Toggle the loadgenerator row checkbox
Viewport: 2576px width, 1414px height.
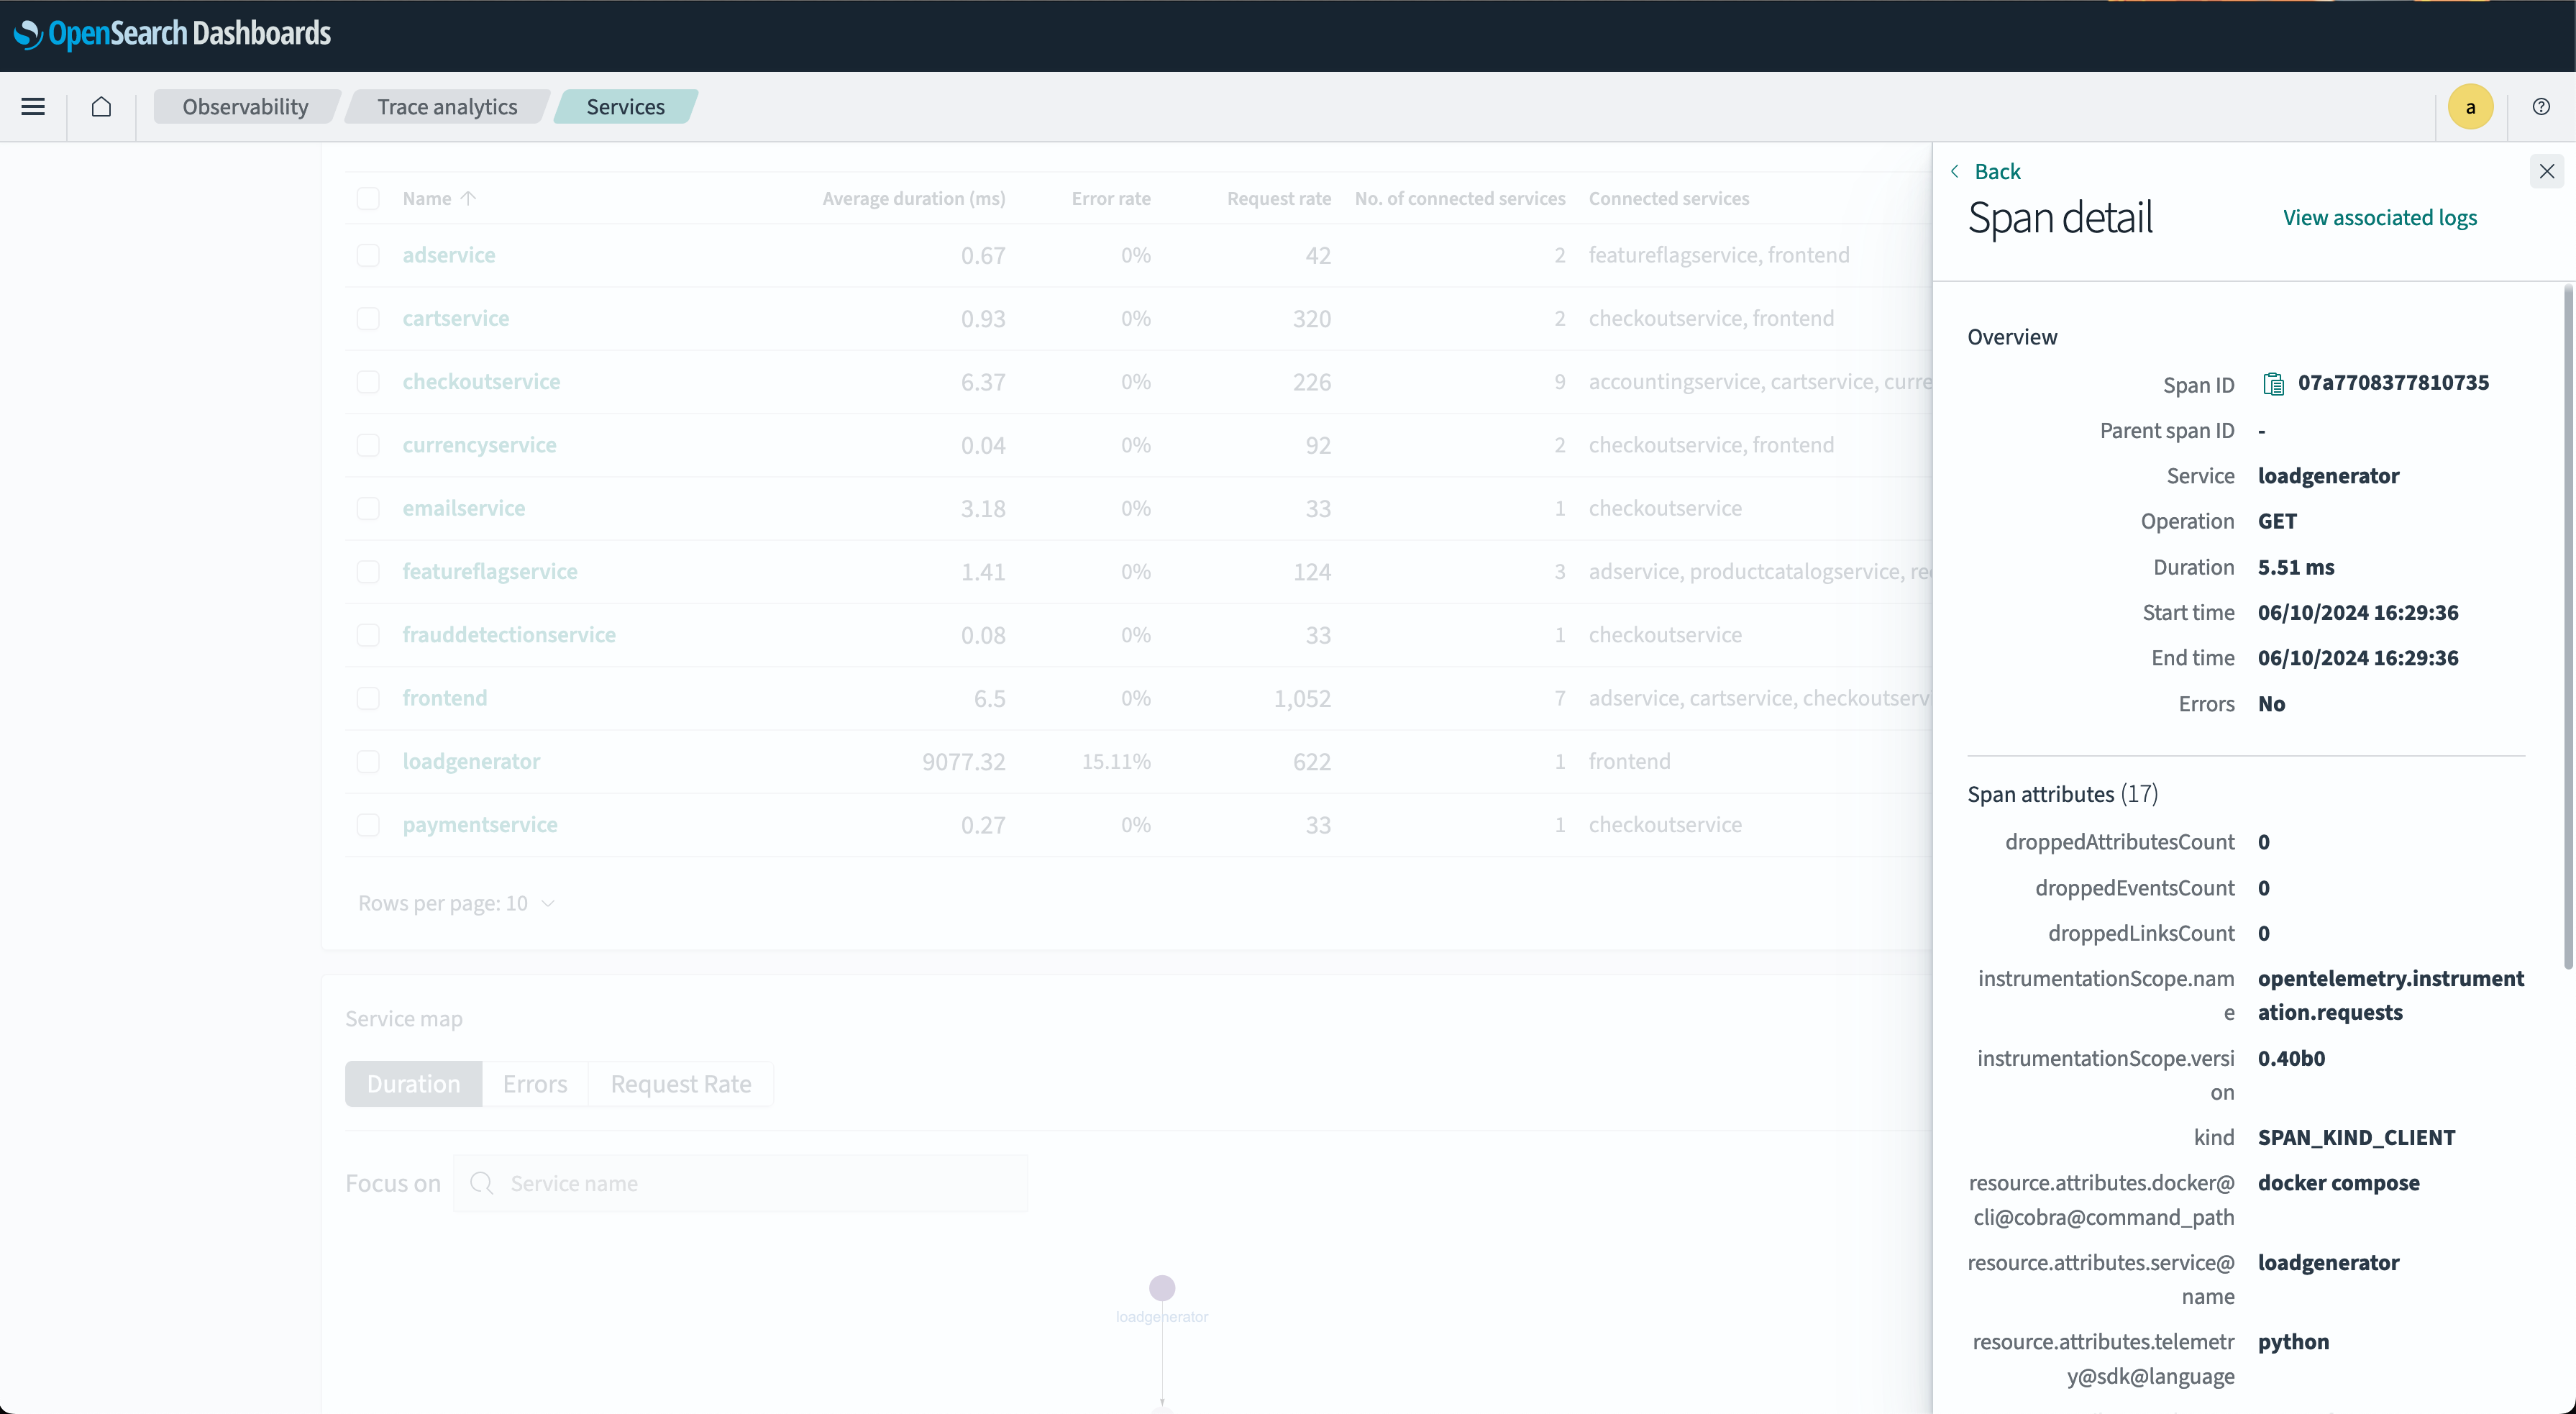point(368,761)
